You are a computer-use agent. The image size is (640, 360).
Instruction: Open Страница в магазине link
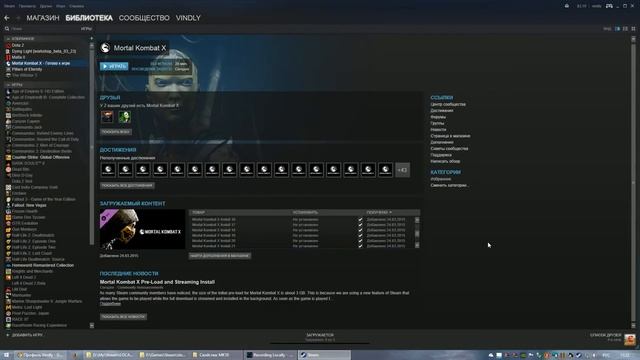click(x=450, y=136)
